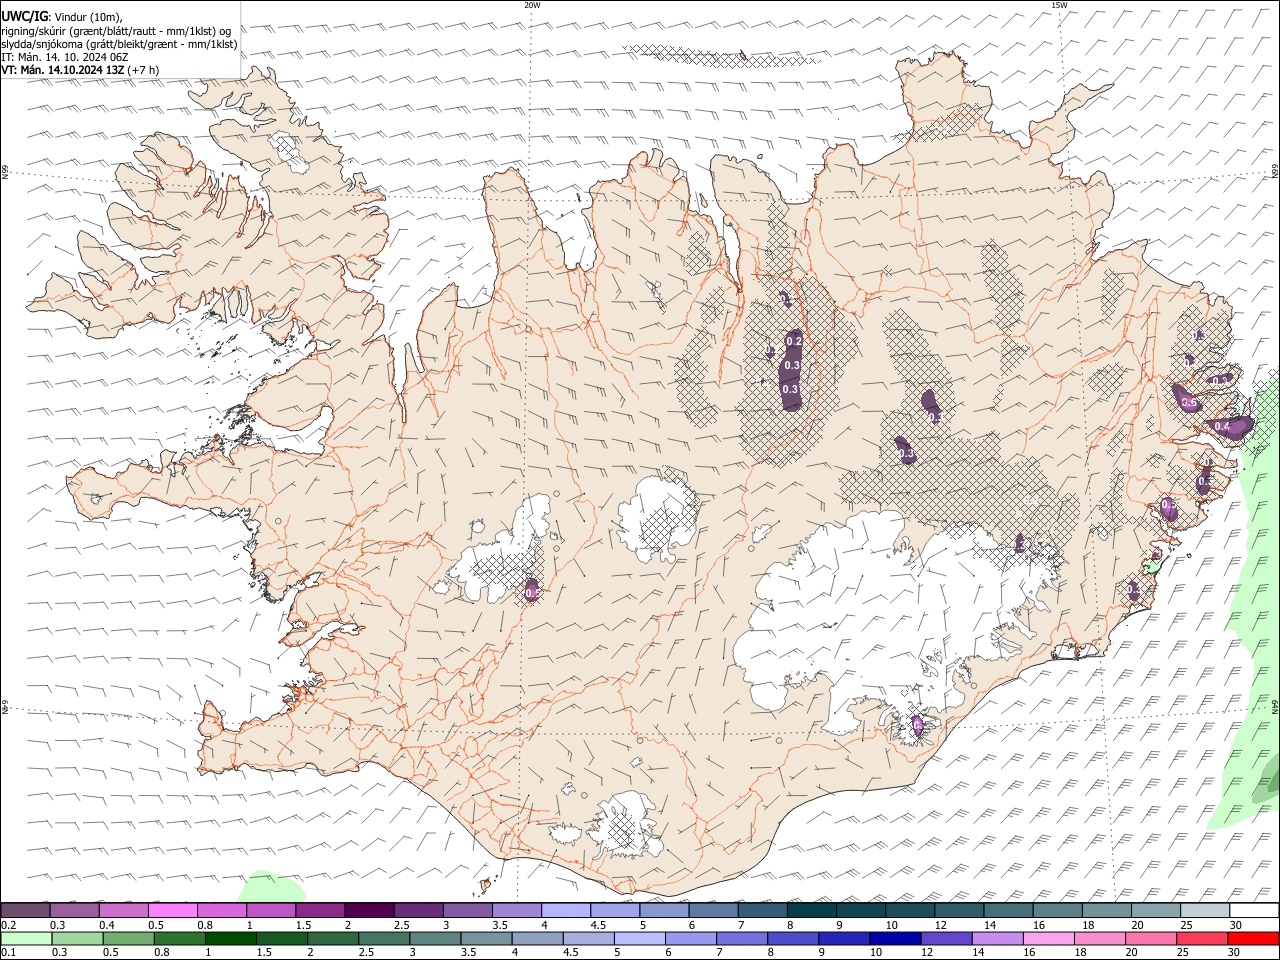Pick the top-row legend swatch above 7

762,910
